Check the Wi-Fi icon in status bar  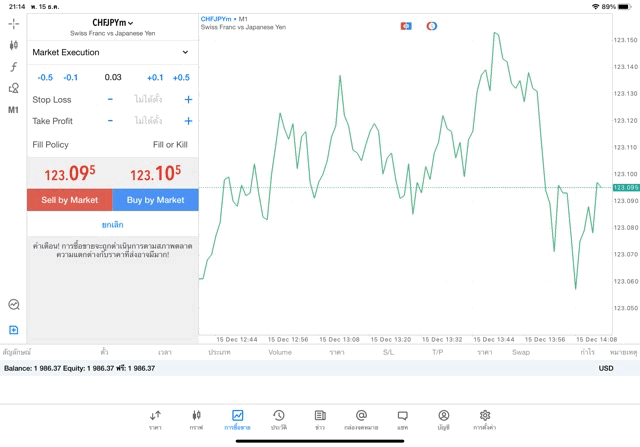pos(596,7)
